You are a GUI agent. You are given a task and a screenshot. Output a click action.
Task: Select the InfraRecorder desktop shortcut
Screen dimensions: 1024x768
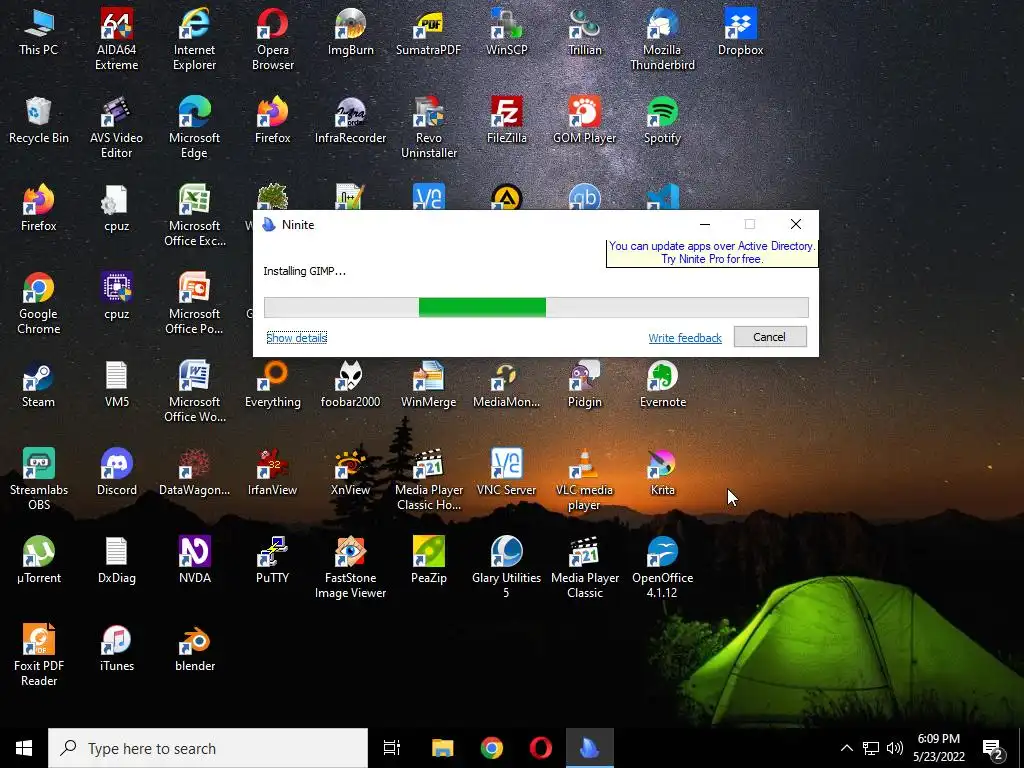click(x=351, y=120)
